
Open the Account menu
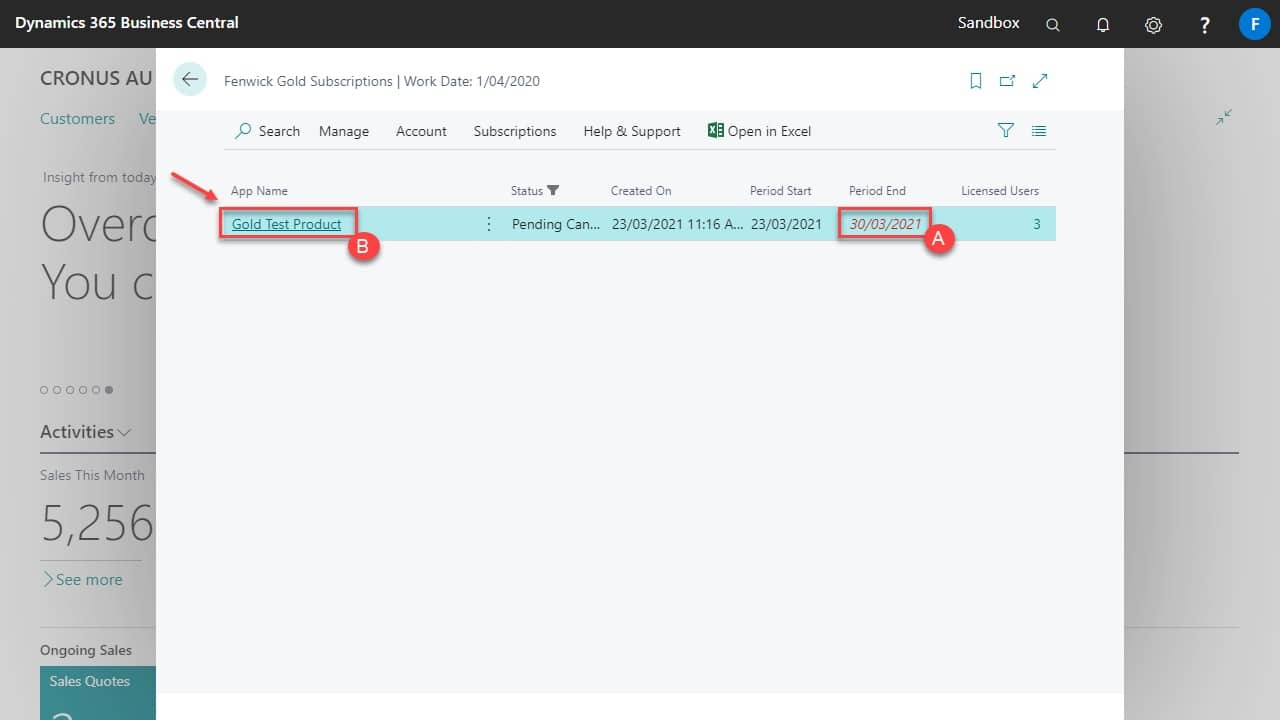pos(421,131)
